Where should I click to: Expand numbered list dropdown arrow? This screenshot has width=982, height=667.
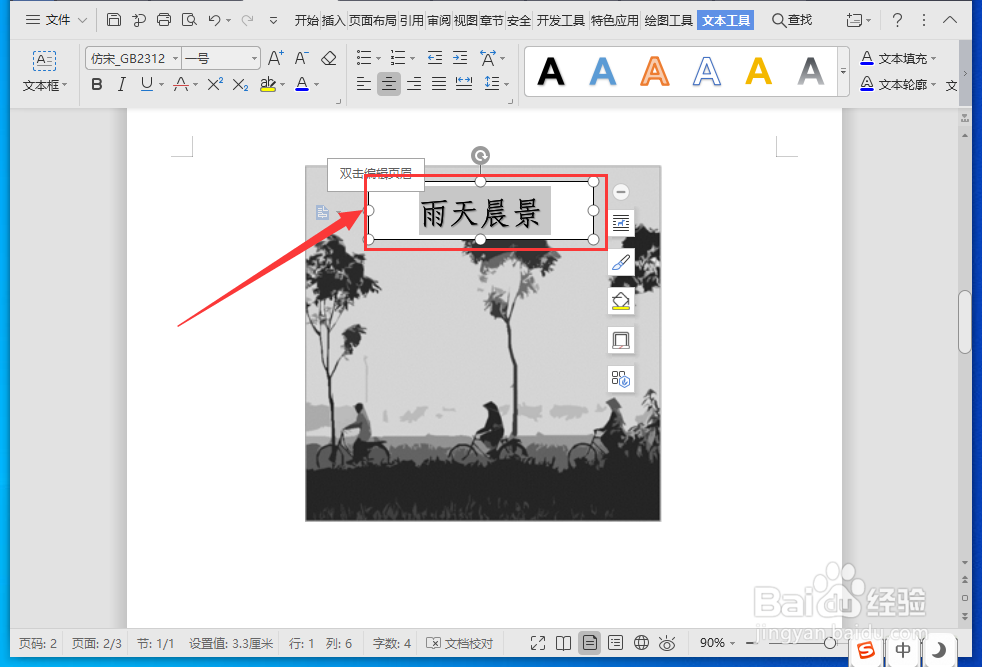pos(412,59)
